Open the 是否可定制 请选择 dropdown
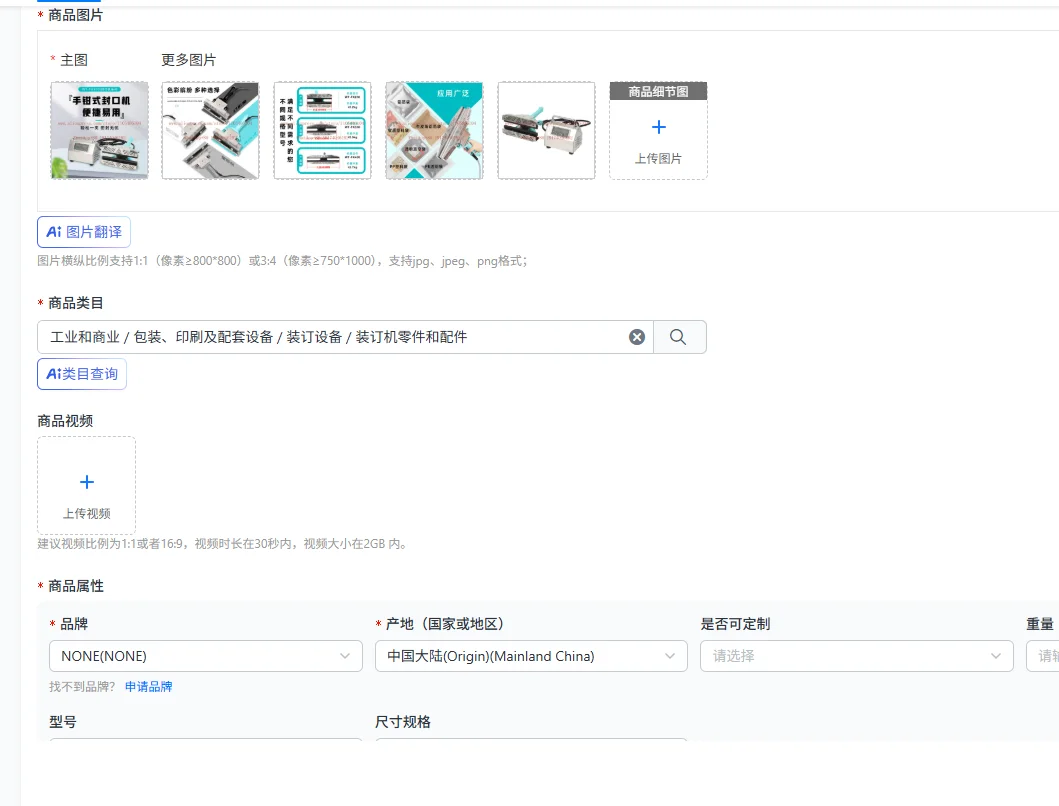 [856, 656]
